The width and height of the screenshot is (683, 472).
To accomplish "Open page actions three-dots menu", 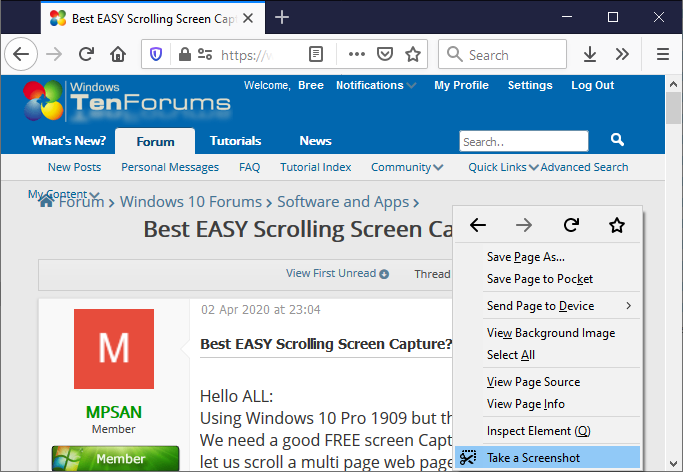I will 357,54.
